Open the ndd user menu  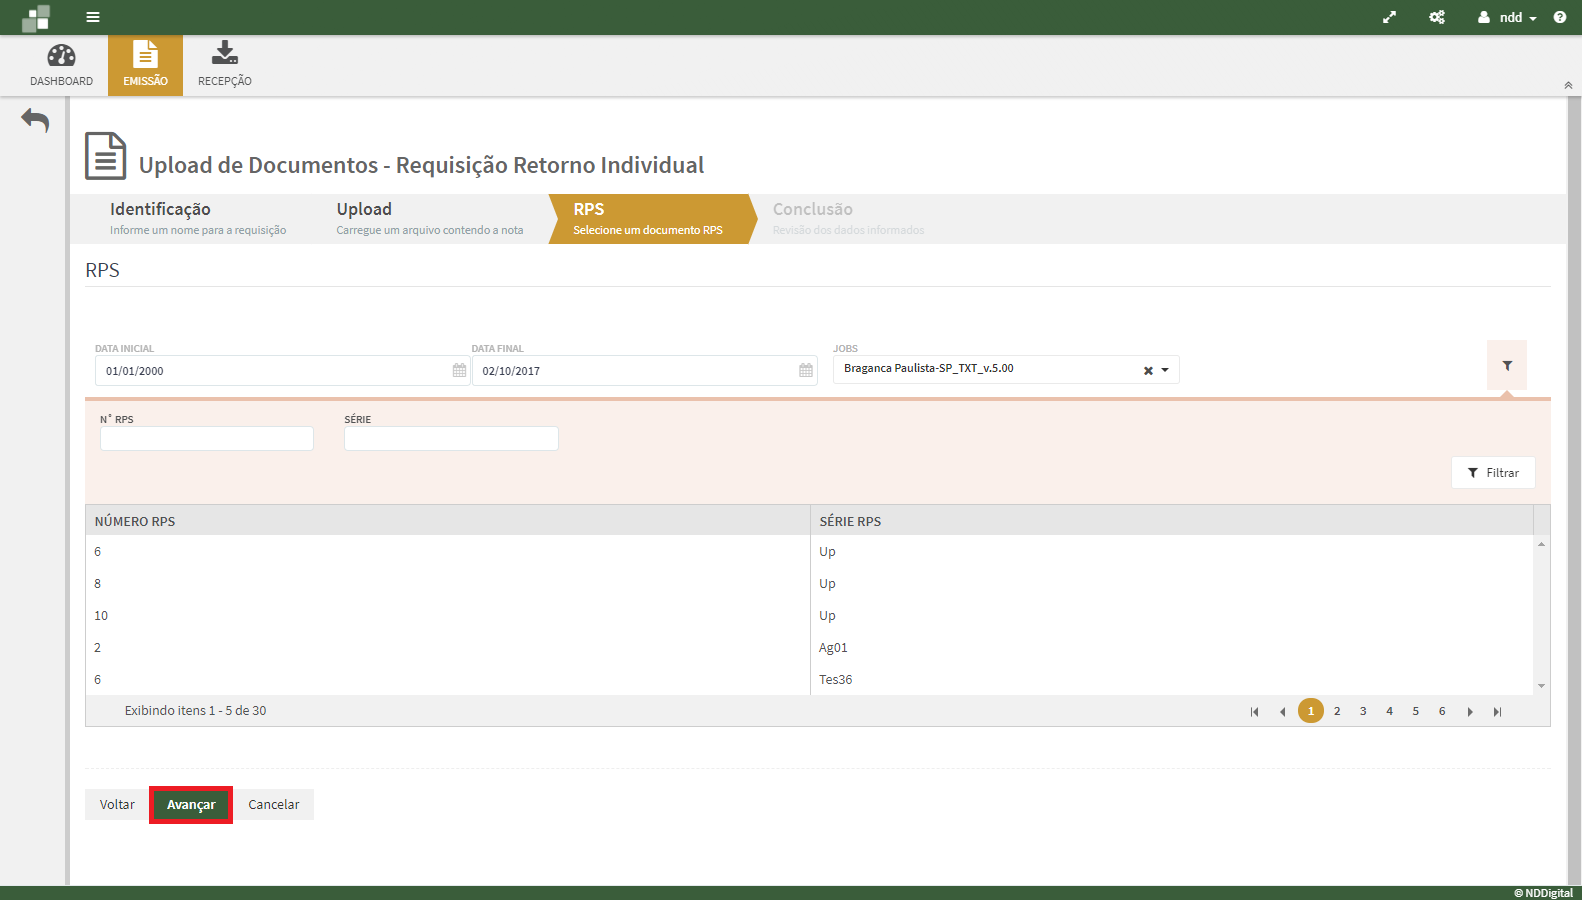1507,17
